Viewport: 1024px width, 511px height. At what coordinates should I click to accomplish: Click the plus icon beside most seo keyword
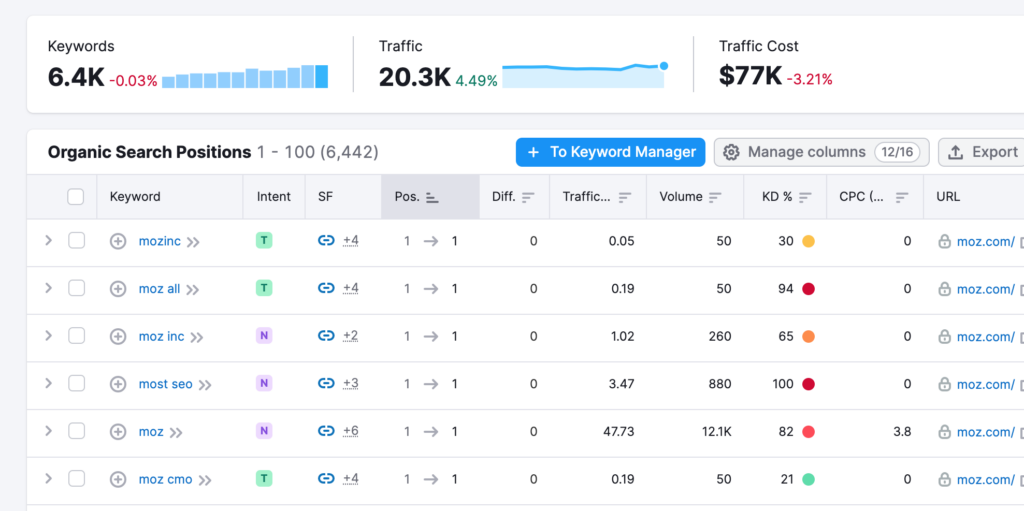118,384
